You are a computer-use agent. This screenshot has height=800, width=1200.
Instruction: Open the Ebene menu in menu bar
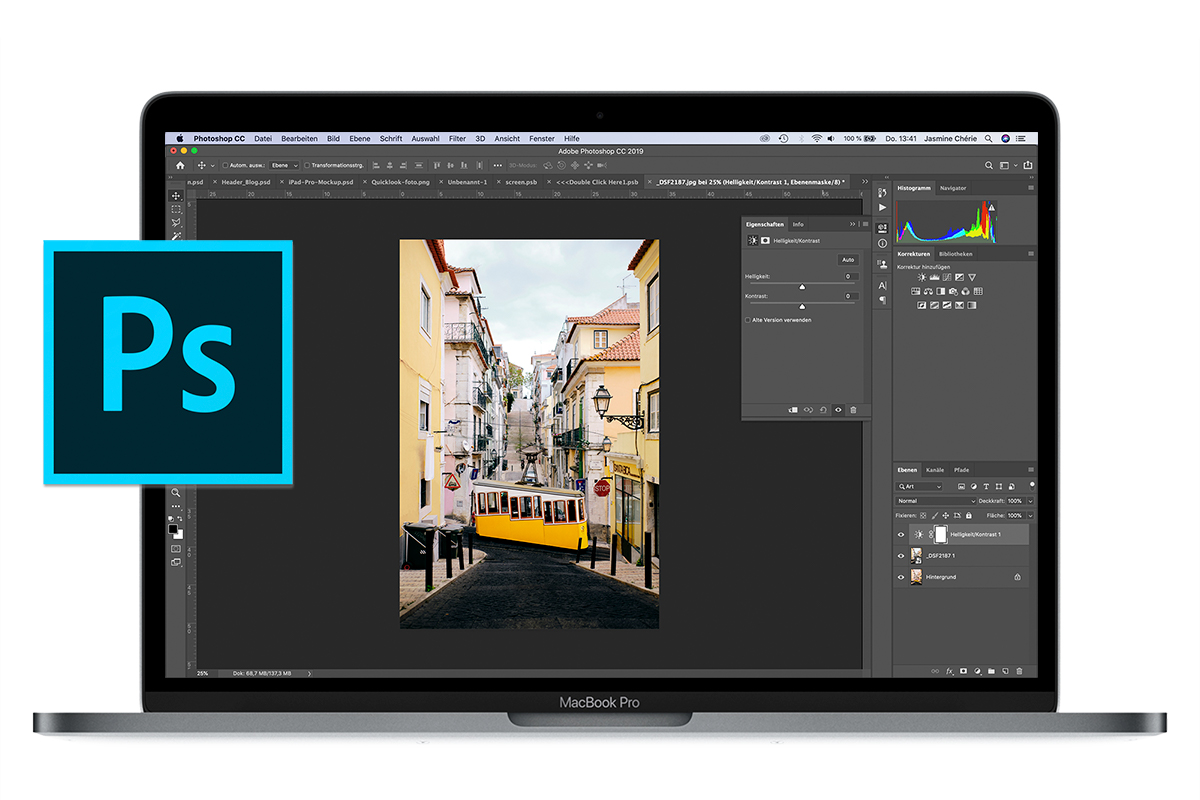pos(360,138)
